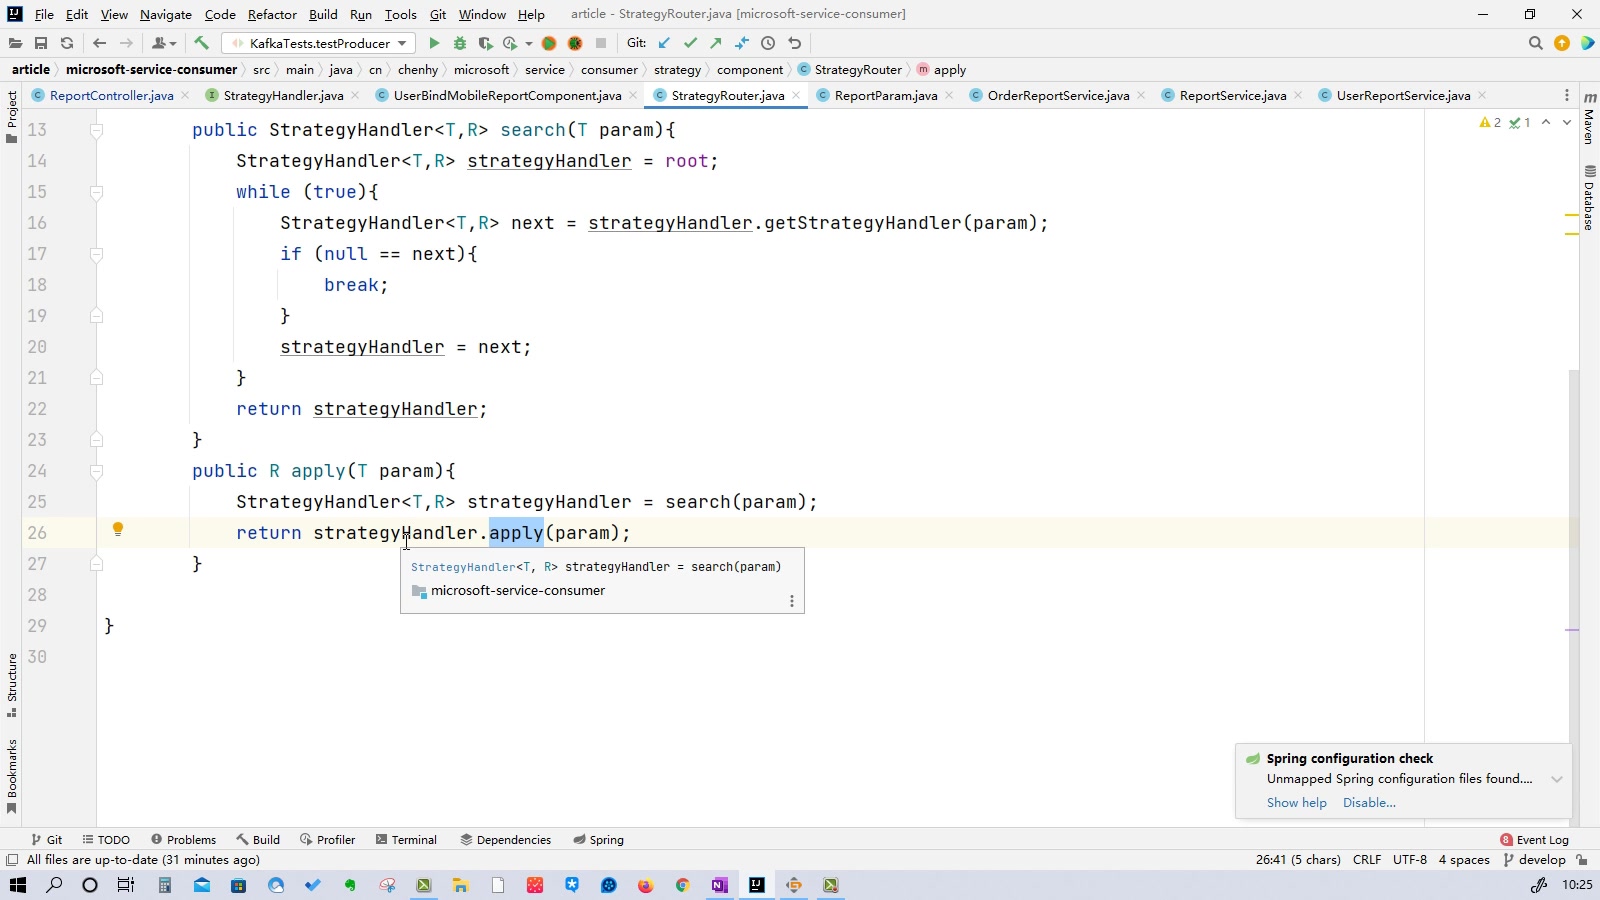Show Git history clock icon
This screenshot has height=900, width=1600.
click(x=768, y=43)
